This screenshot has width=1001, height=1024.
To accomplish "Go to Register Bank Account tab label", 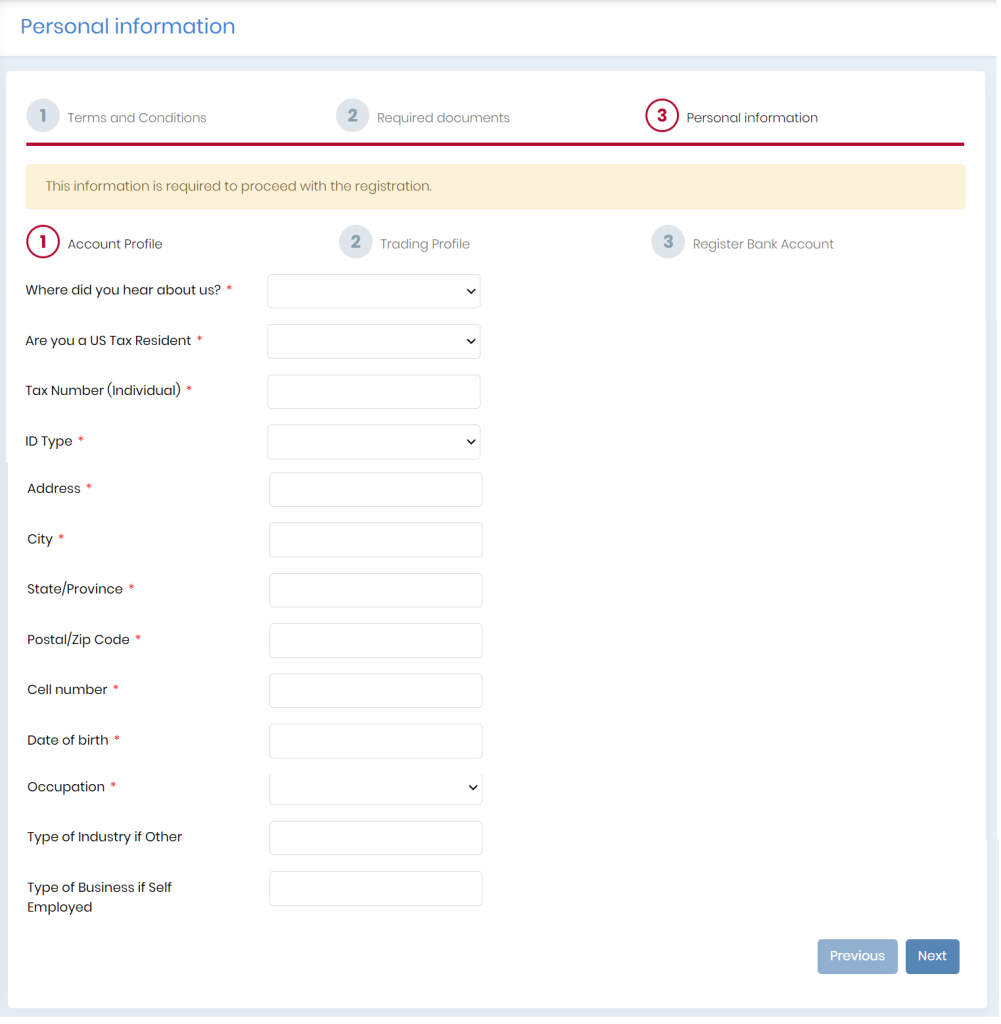I will (x=762, y=244).
